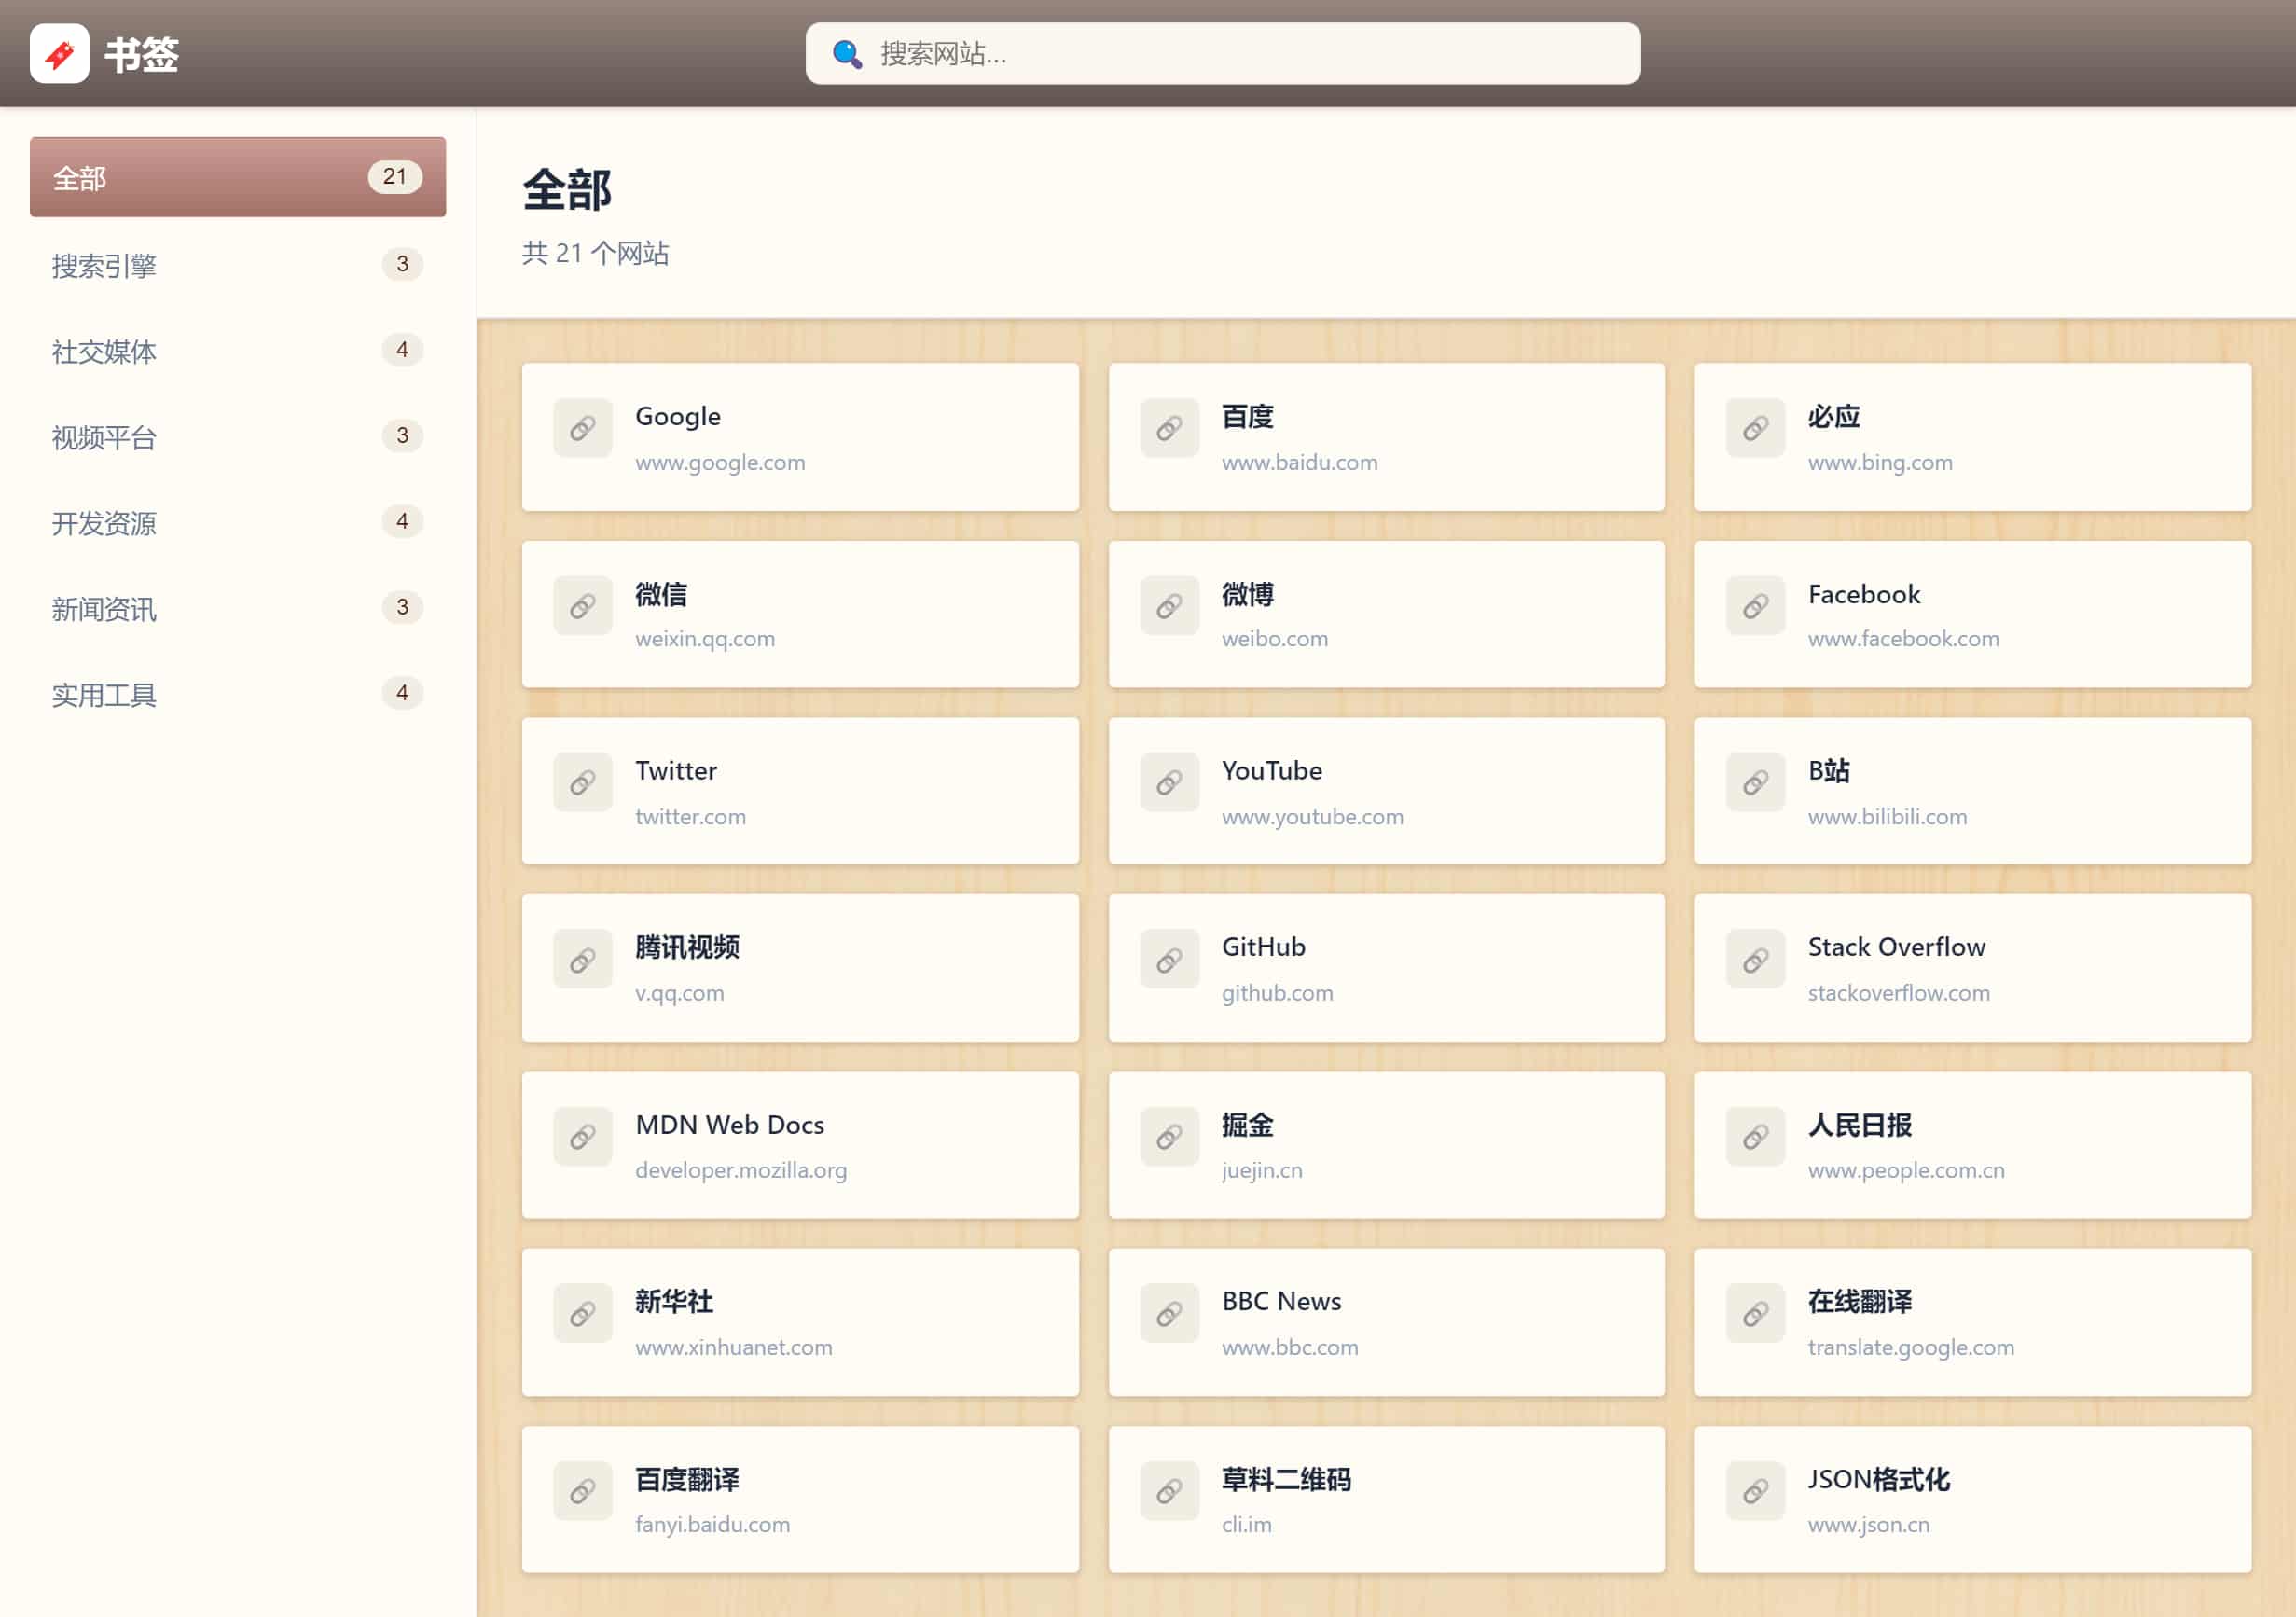Open the Google site title
The image size is (2296, 1617).
(678, 416)
